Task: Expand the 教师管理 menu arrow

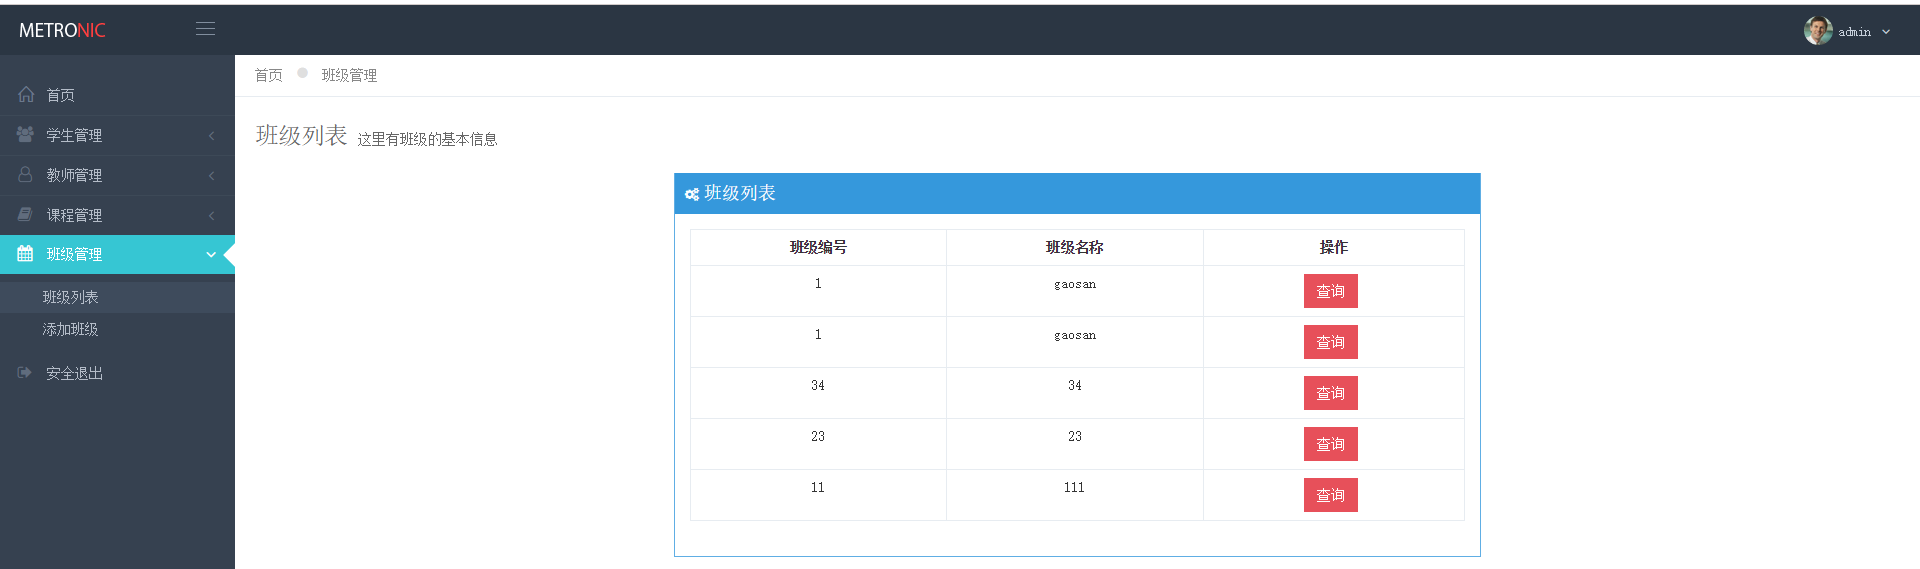Action: [211, 175]
